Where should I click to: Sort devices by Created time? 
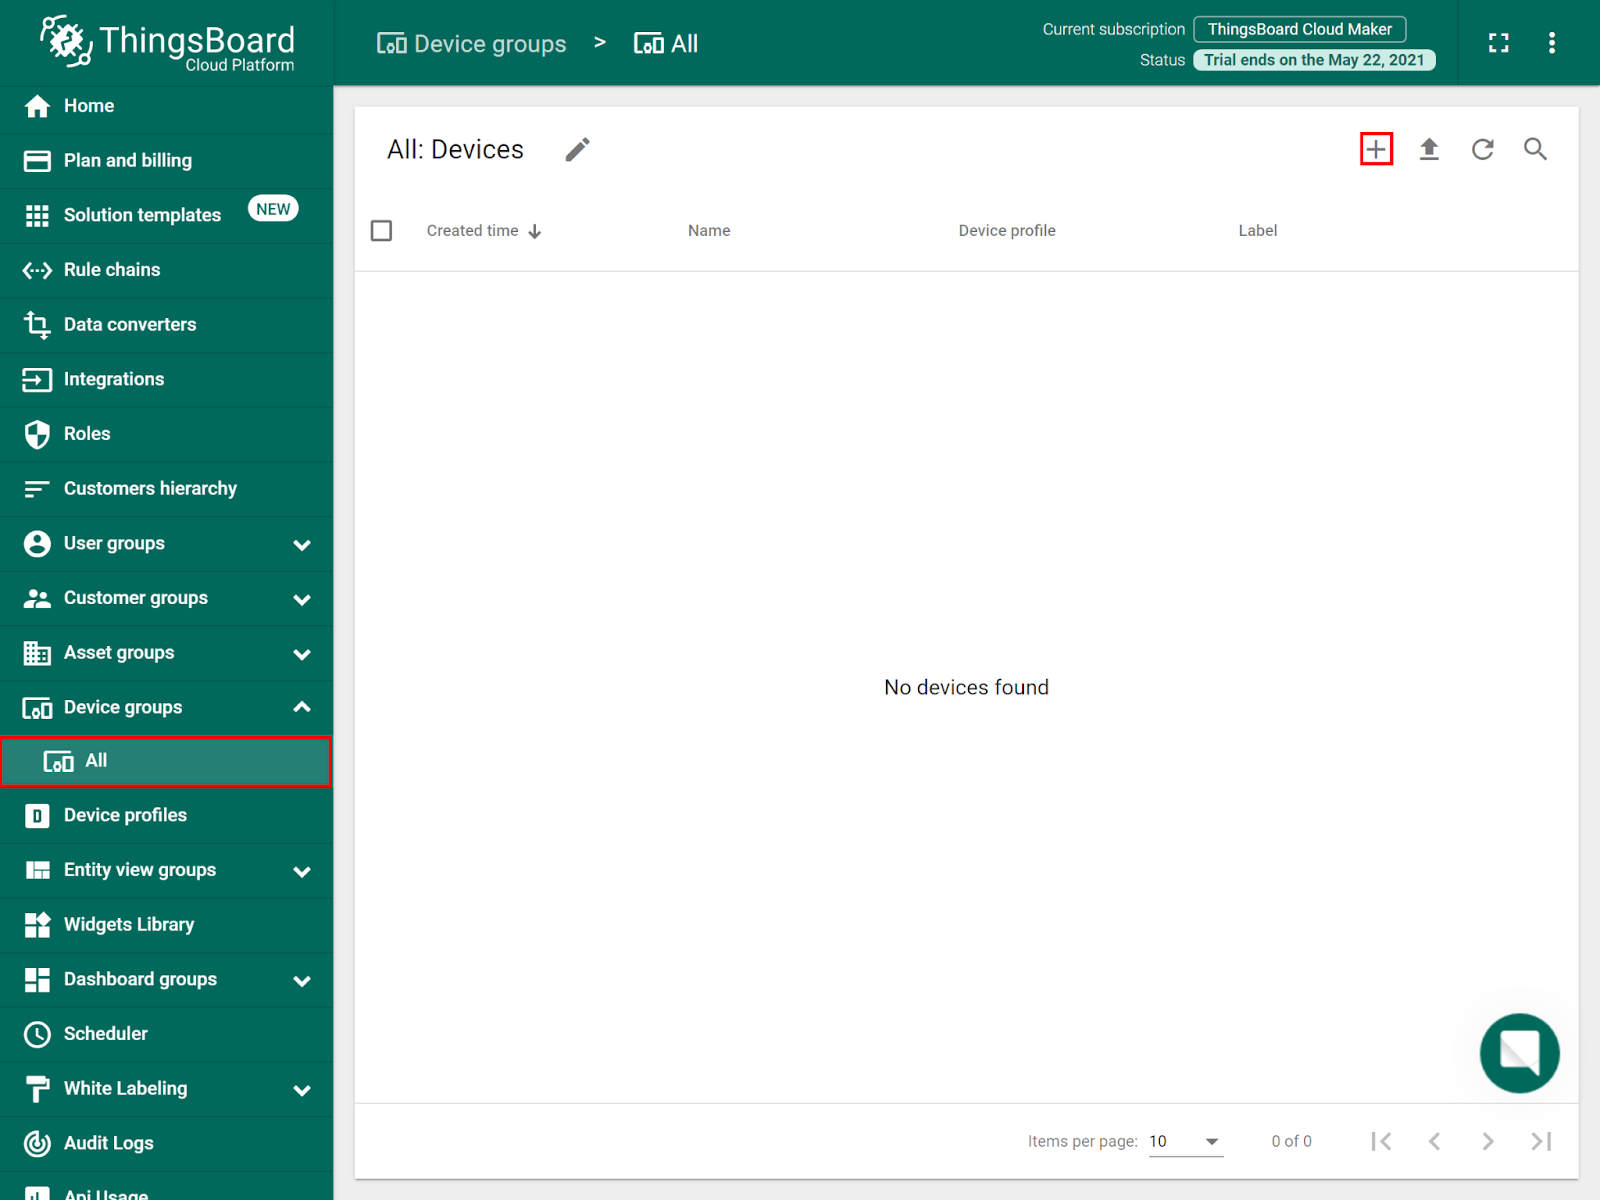pyautogui.click(x=472, y=230)
